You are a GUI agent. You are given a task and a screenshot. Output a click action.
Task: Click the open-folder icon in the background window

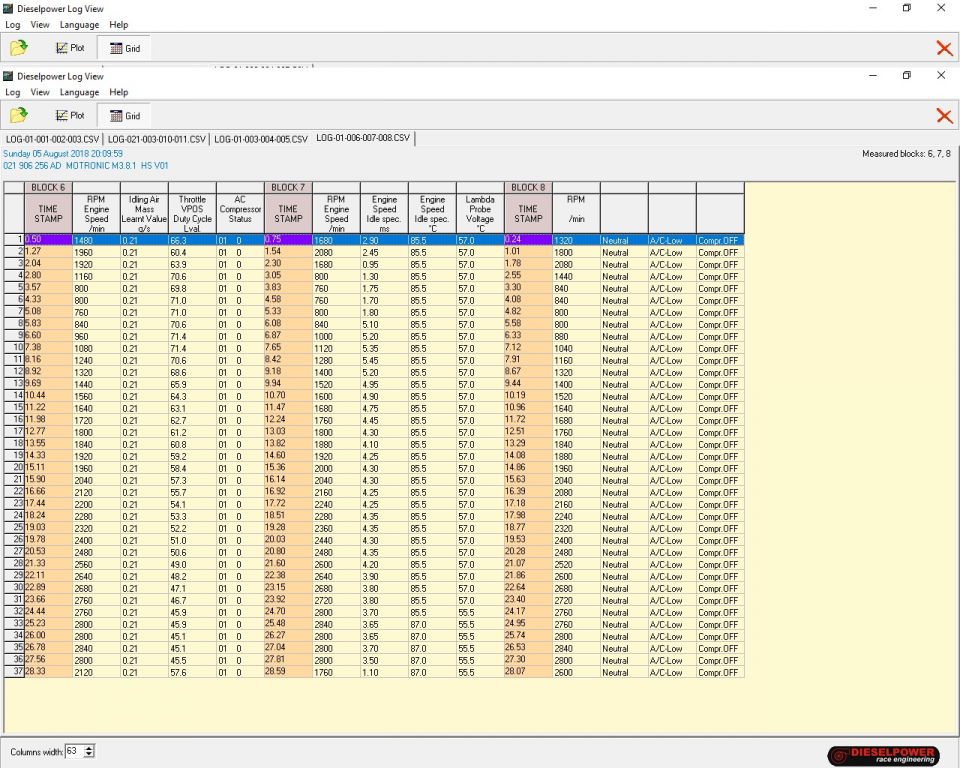click(19, 47)
